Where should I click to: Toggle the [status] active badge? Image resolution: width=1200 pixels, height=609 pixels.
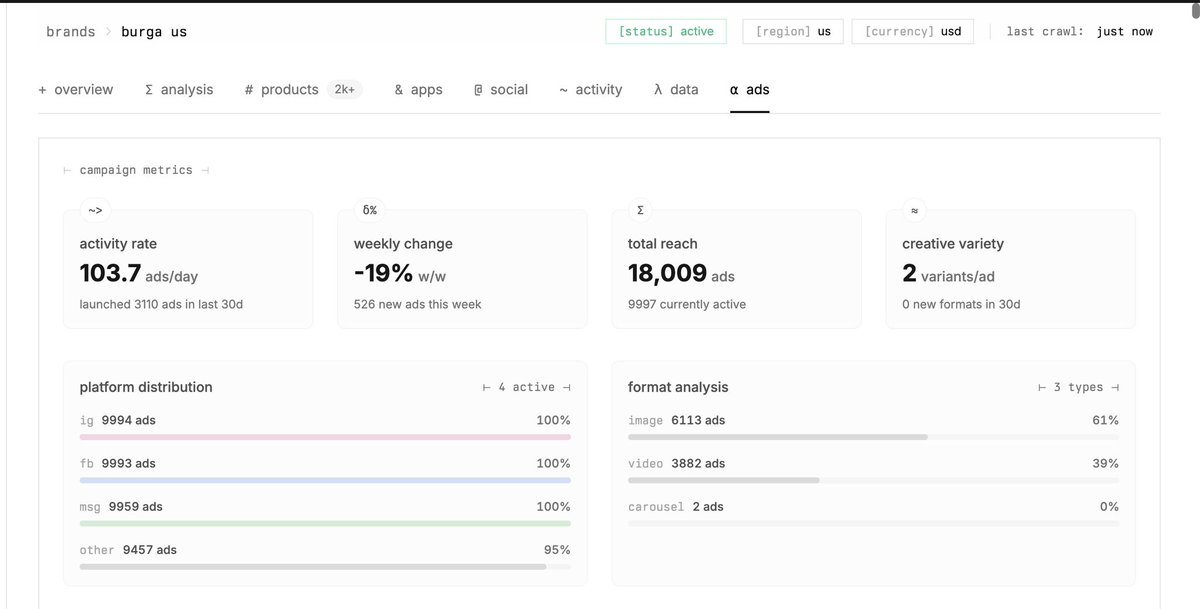click(665, 31)
